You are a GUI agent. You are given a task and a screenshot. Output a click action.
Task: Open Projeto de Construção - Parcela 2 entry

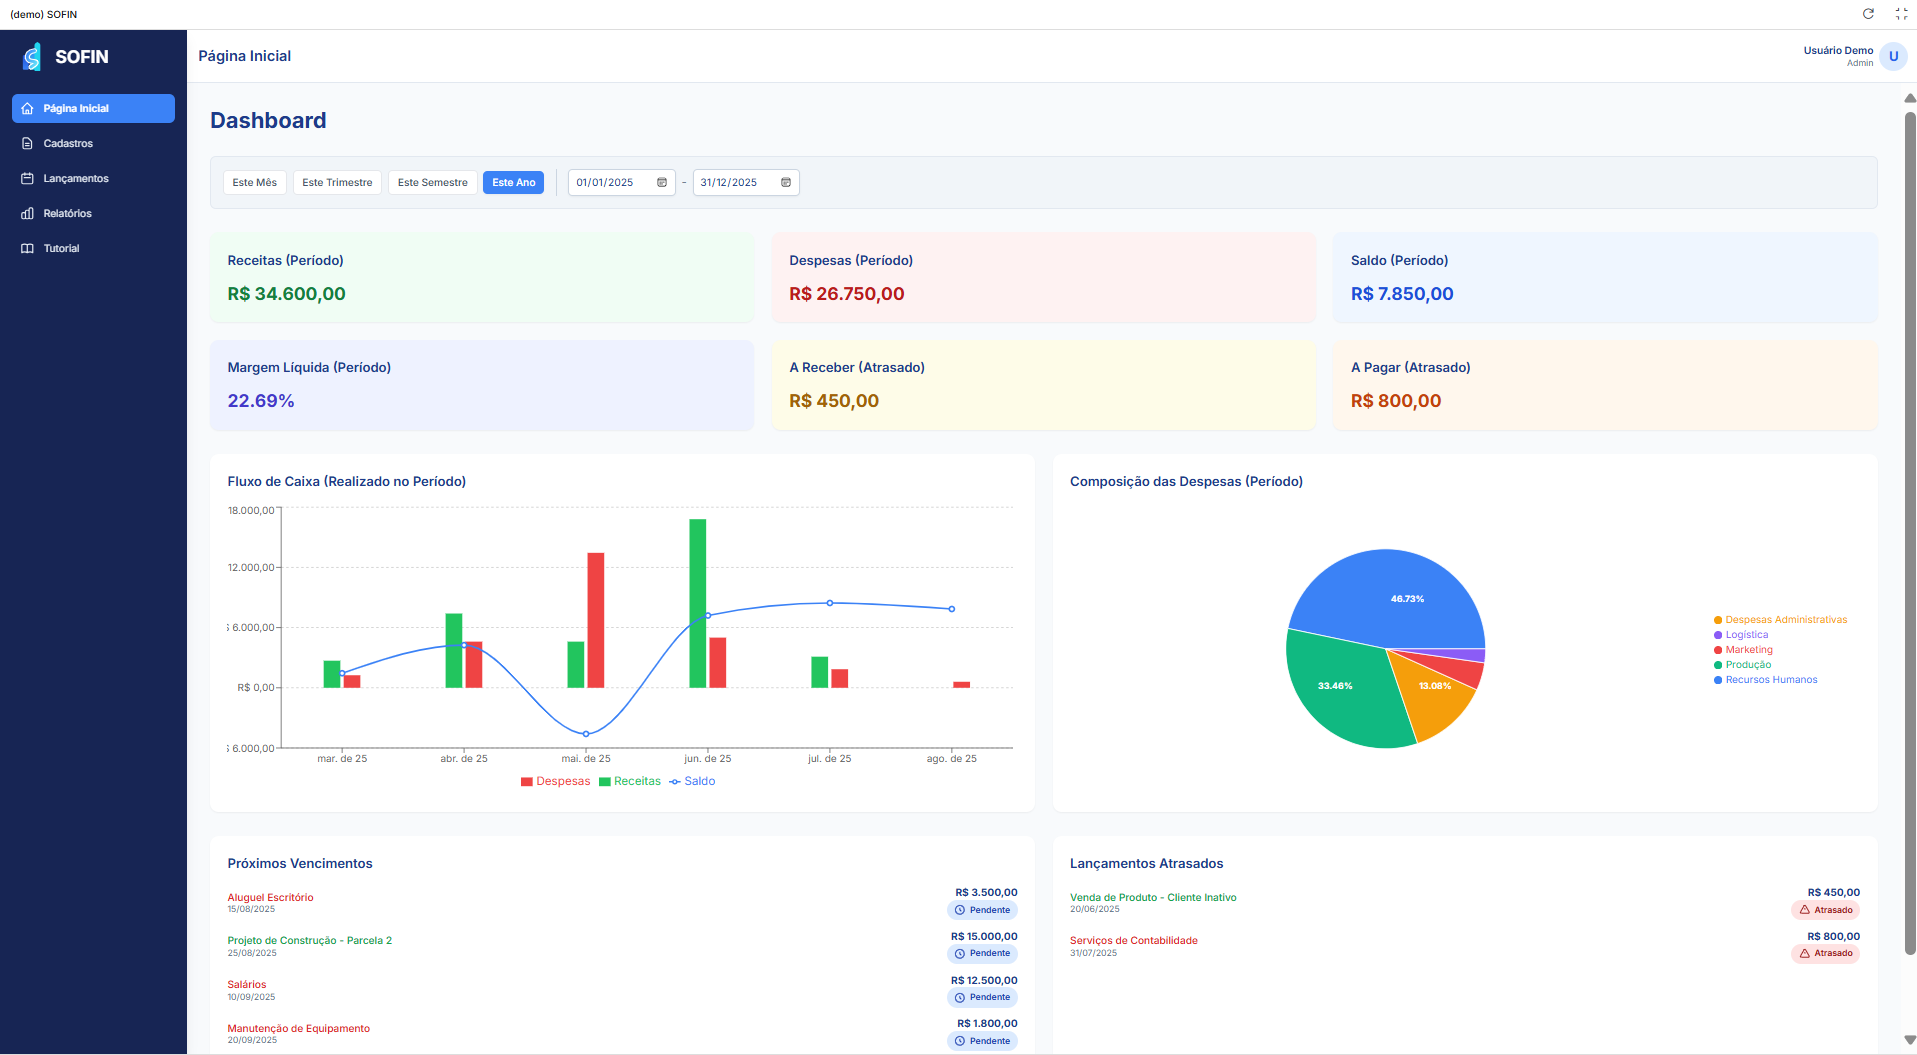pos(310,941)
